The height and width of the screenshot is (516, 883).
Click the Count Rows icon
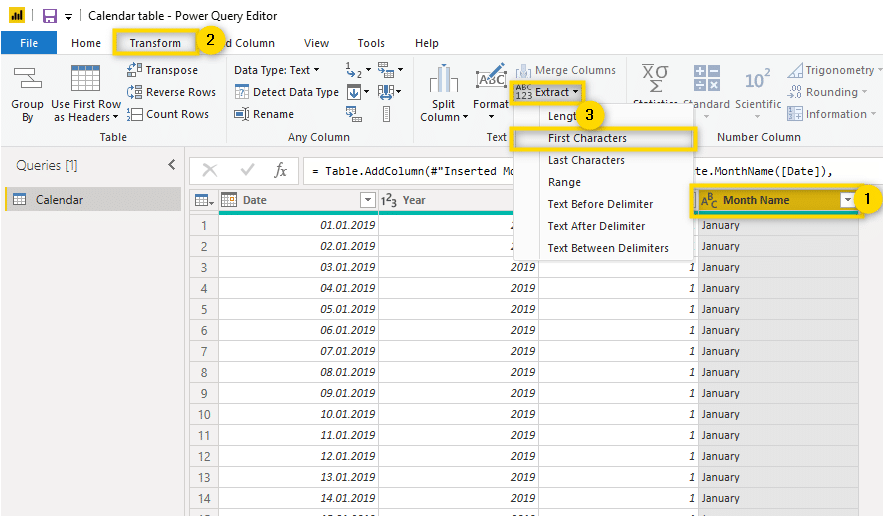pyautogui.click(x=135, y=114)
